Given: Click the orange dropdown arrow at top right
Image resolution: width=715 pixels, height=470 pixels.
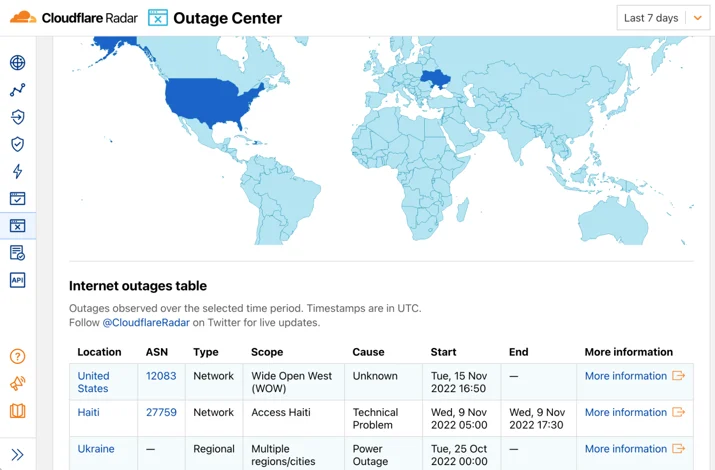Looking at the screenshot, I should (x=697, y=18).
